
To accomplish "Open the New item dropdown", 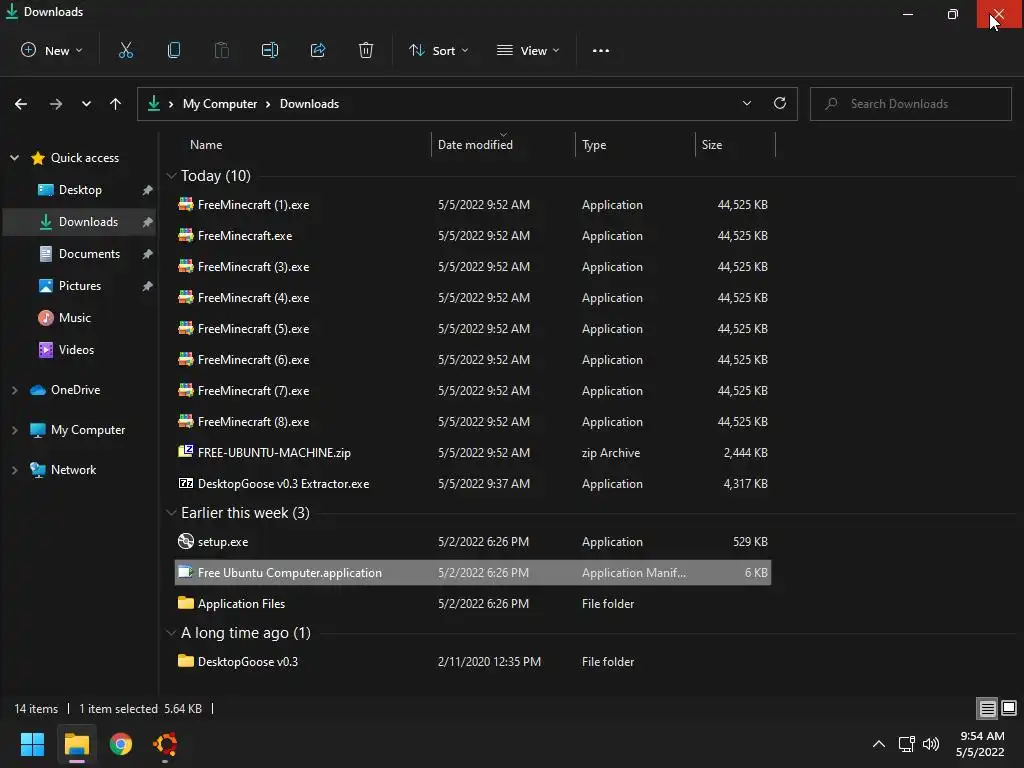I will point(52,50).
